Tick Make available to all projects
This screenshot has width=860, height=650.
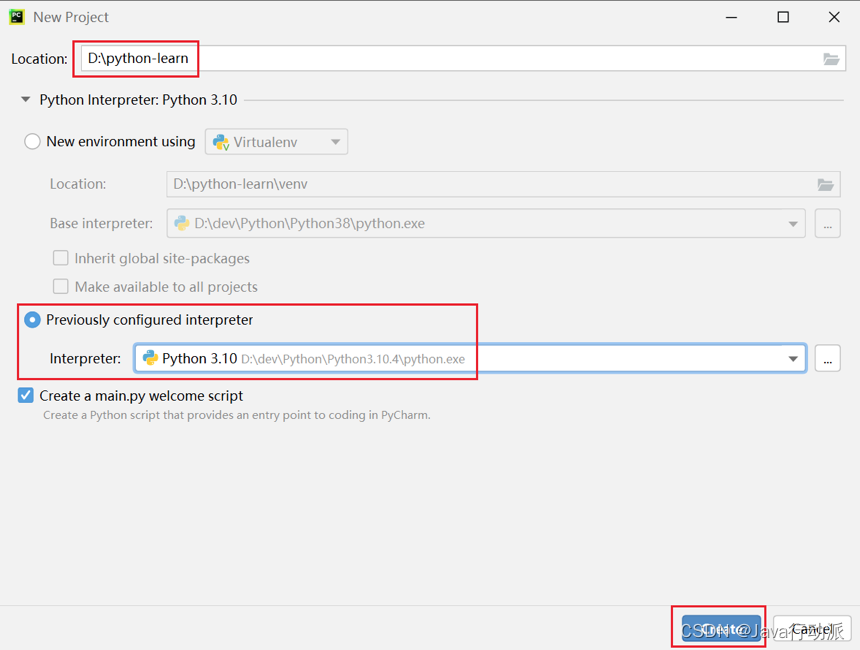(x=61, y=287)
